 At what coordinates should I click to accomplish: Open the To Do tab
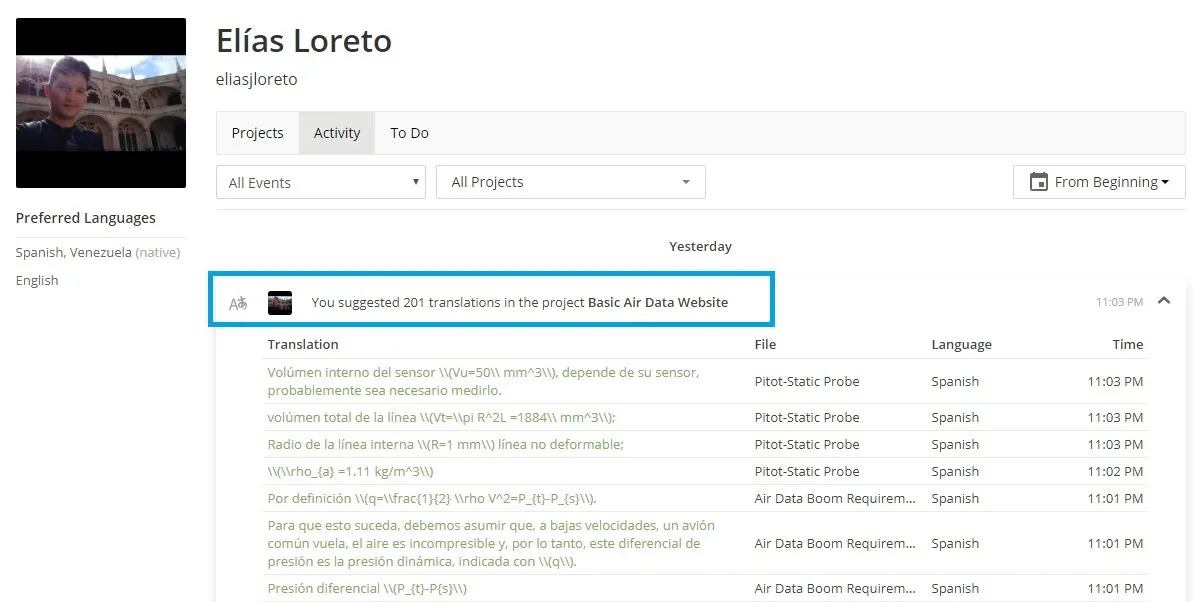[409, 133]
